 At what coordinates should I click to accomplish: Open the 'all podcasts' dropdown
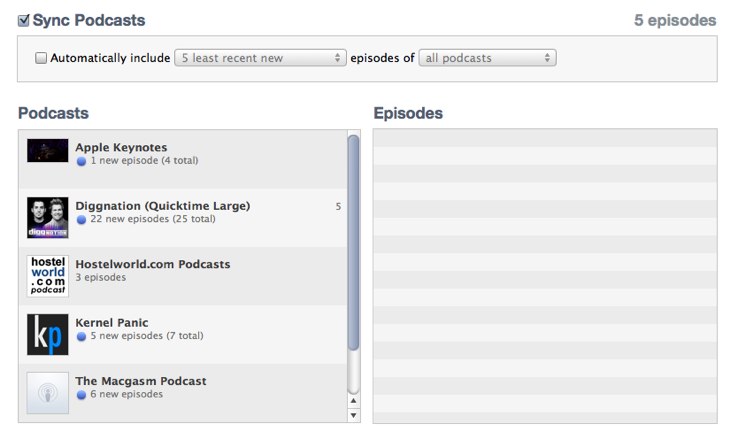coord(487,58)
